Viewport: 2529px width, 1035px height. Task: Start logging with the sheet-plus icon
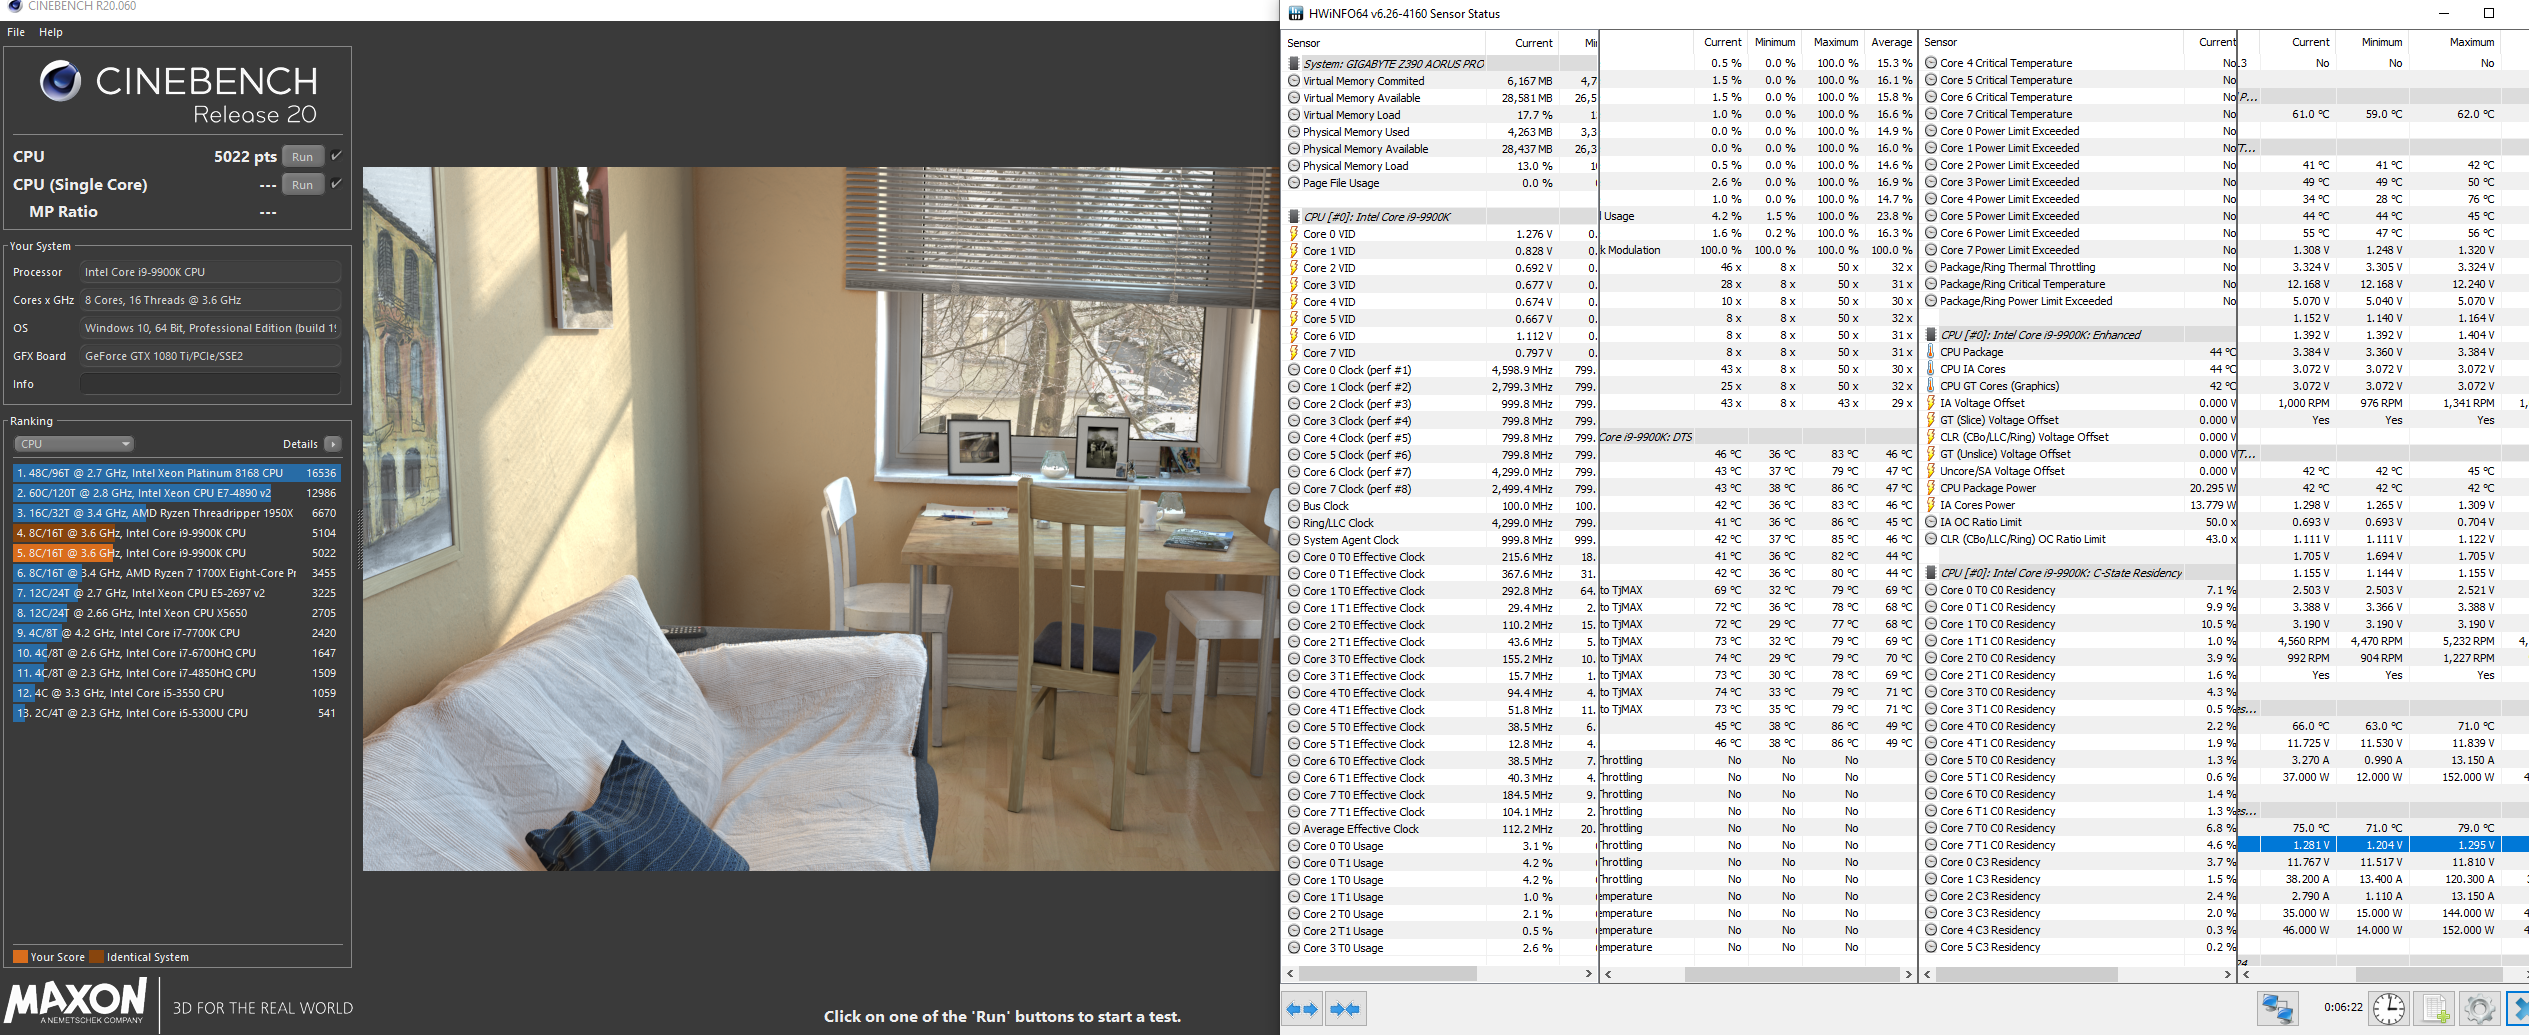click(x=2436, y=1009)
